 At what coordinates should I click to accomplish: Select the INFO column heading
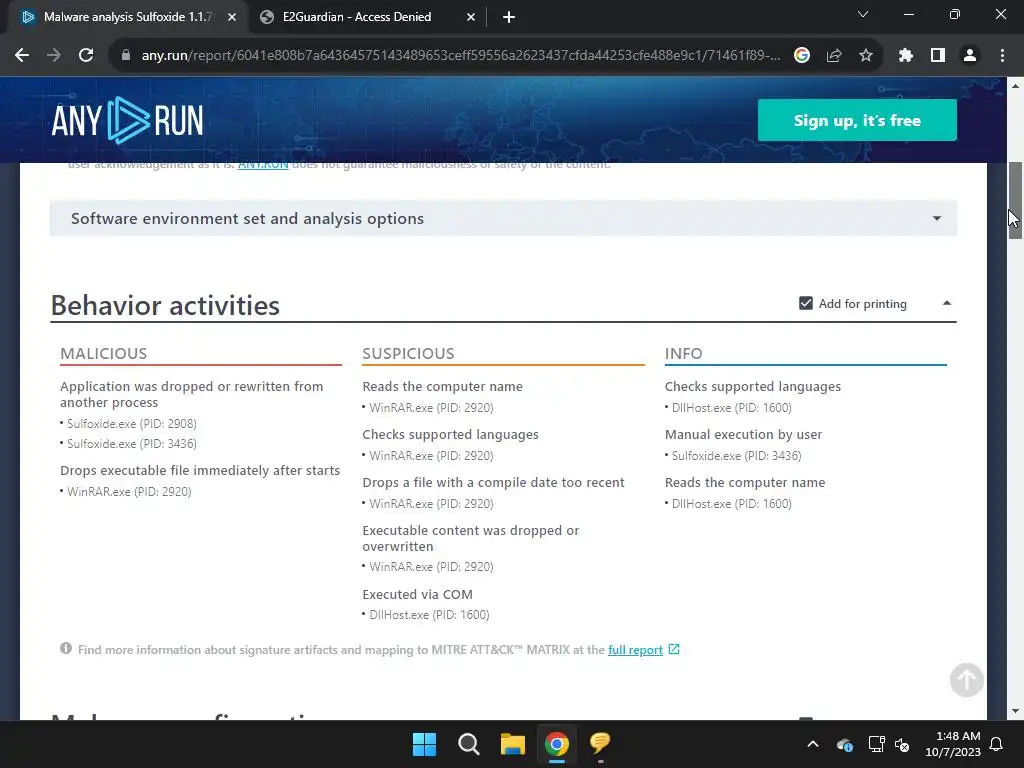[x=683, y=353]
